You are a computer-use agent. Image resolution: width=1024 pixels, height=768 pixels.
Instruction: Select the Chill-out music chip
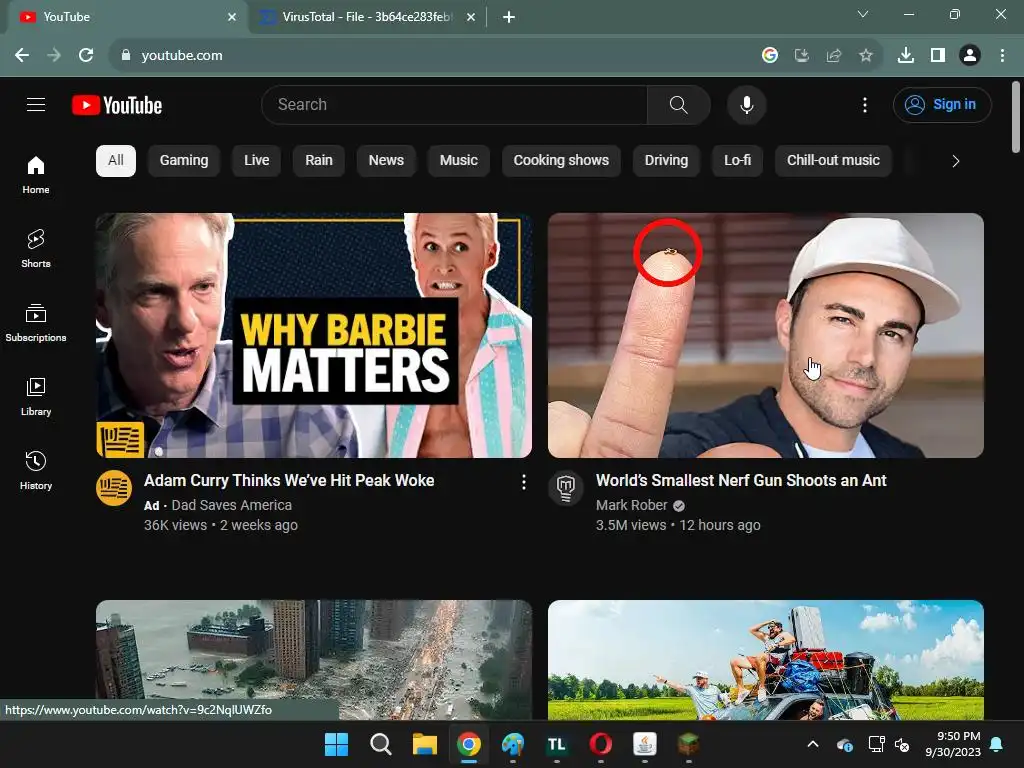tap(833, 161)
